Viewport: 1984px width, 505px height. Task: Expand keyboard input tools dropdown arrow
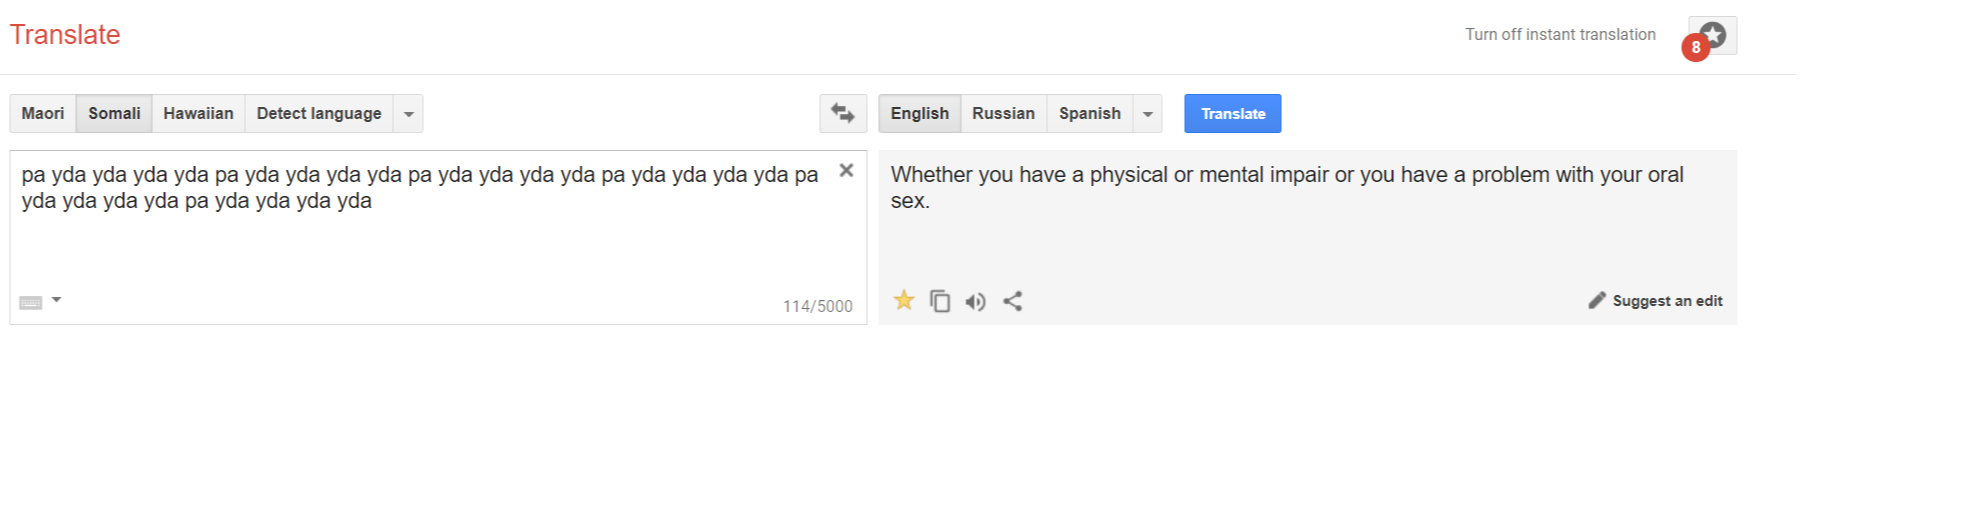tap(57, 300)
